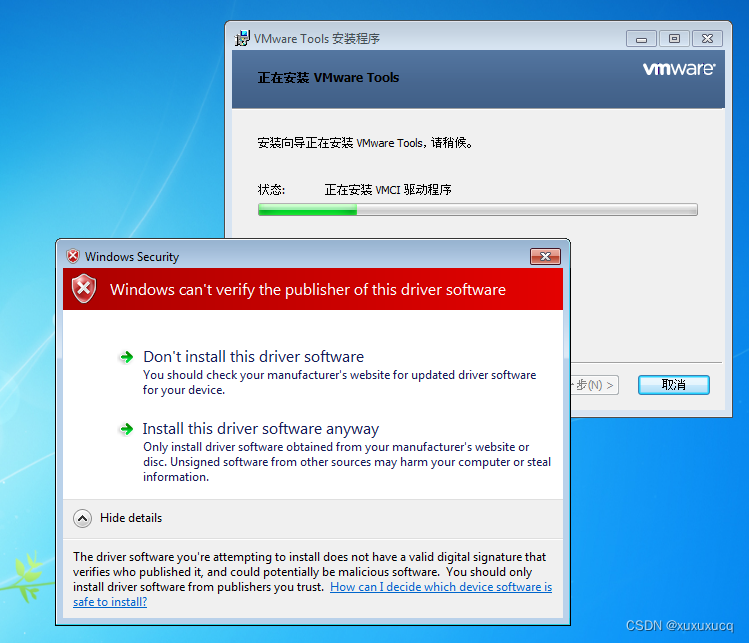749x643 pixels.
Task: Click the vmware logo in the installer header
Action: click(679, 69)
